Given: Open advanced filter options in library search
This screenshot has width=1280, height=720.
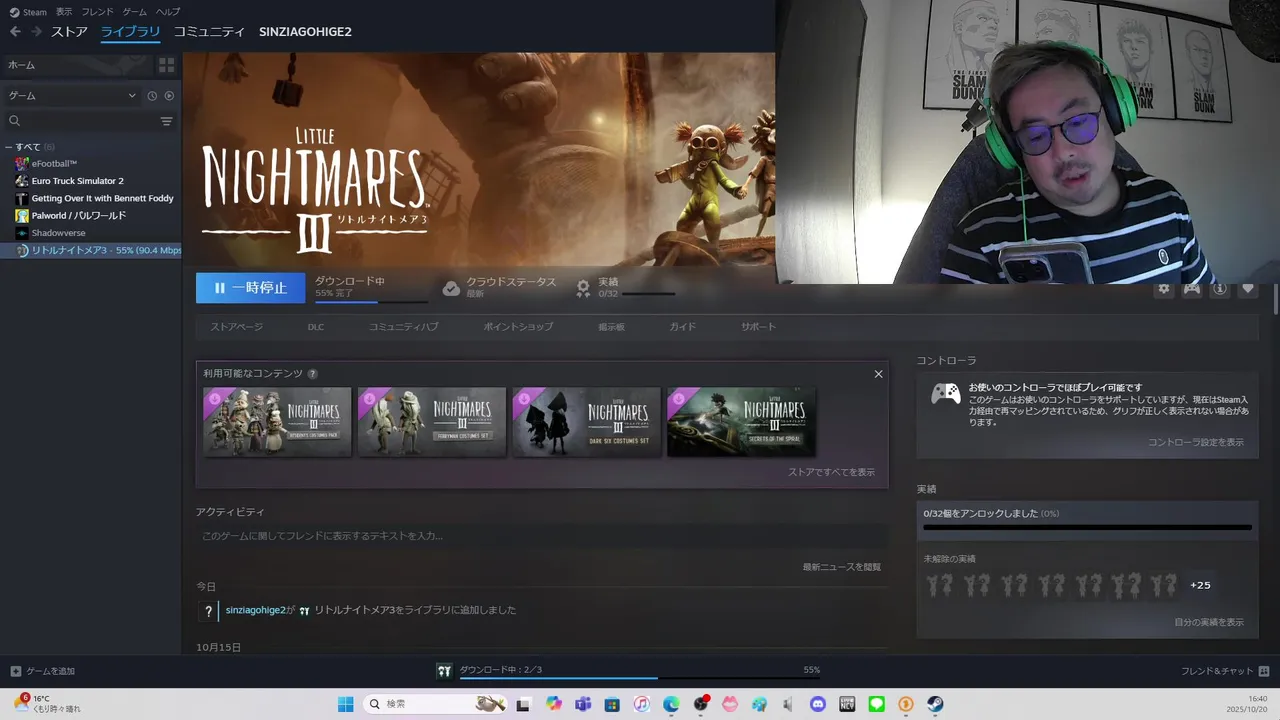Looking at the screenshot, I should [167, 121].
